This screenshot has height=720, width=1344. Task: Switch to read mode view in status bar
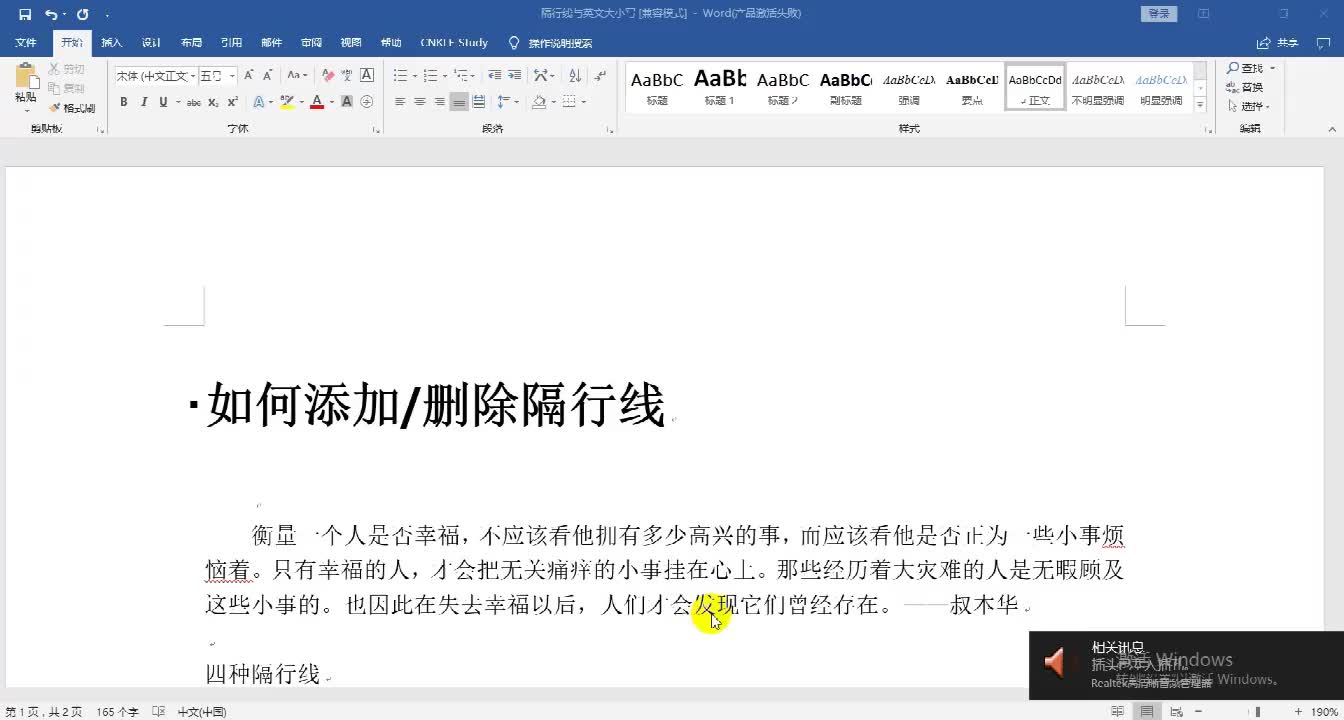point(1117,712)
